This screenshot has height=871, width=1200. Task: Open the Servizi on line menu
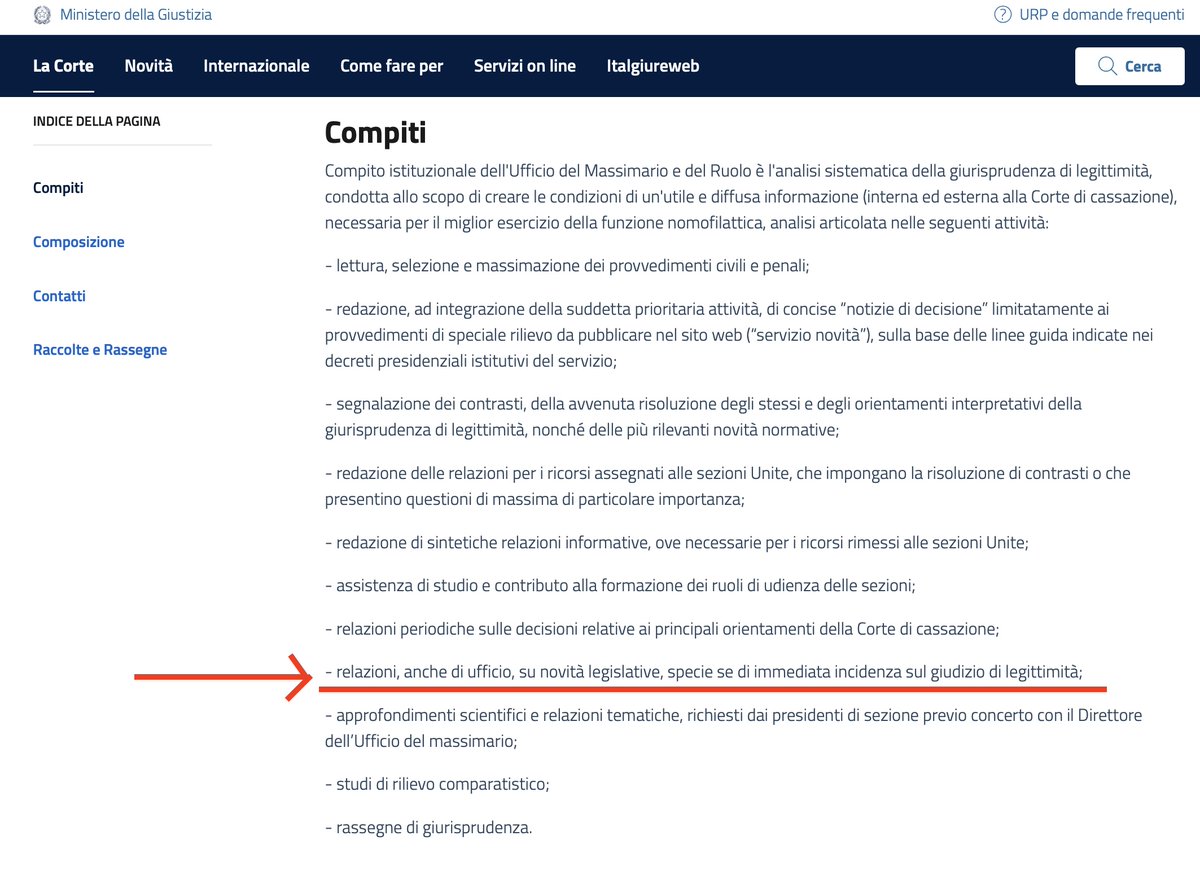click(525, 66)
